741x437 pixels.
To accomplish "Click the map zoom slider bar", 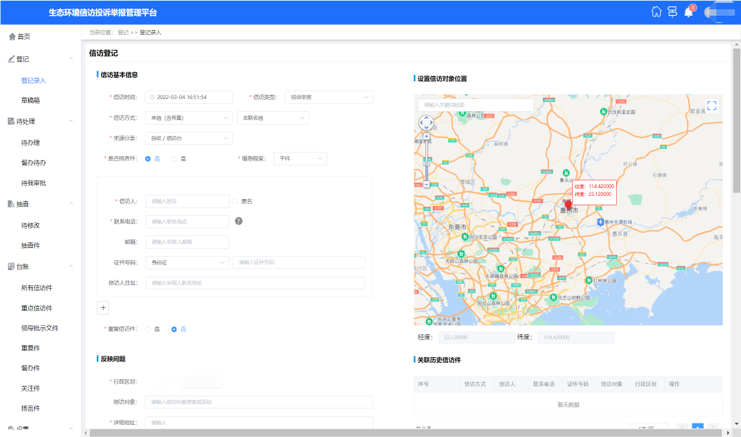I will (426, 160).
